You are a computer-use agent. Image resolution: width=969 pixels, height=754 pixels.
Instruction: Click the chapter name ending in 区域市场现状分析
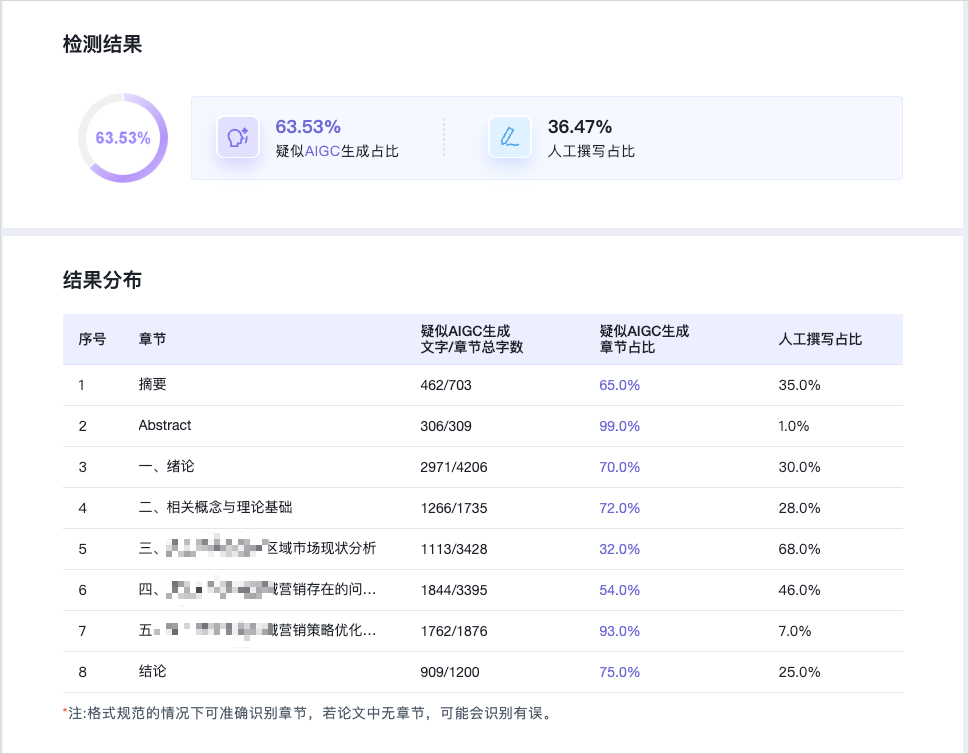tap(257, 548)
